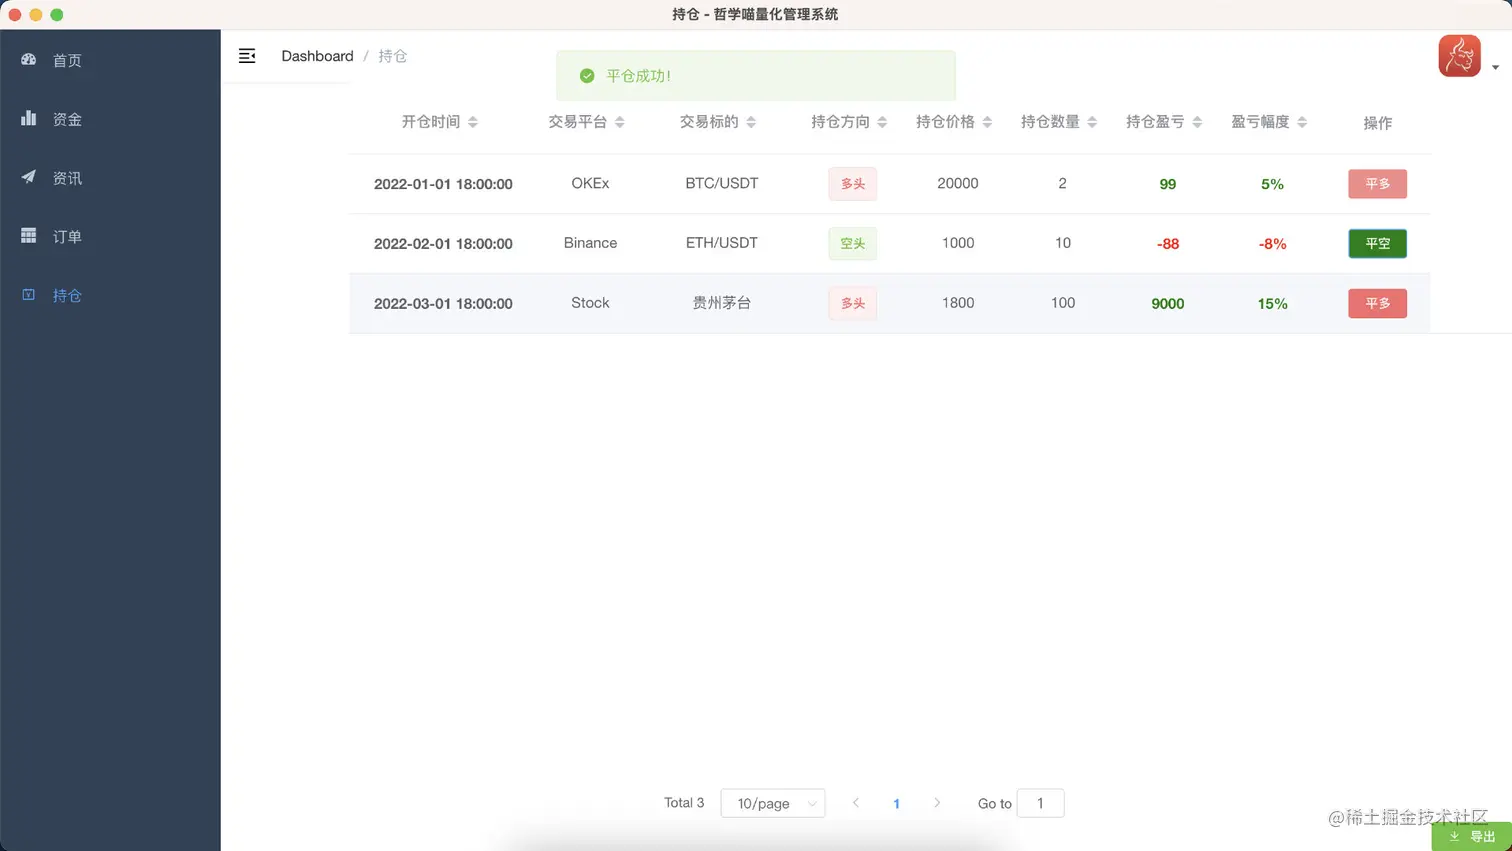Click the 贵州茅台 cell

(721, 303)
